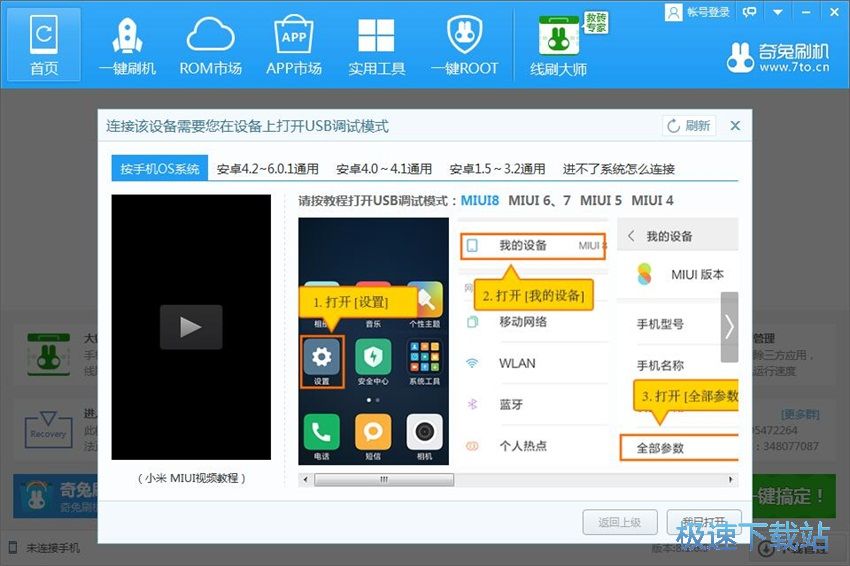Select the 安卓1.5~3.2通用 tab
The width and height of the screenshot is (850, 566).
[x=497, y=169]
